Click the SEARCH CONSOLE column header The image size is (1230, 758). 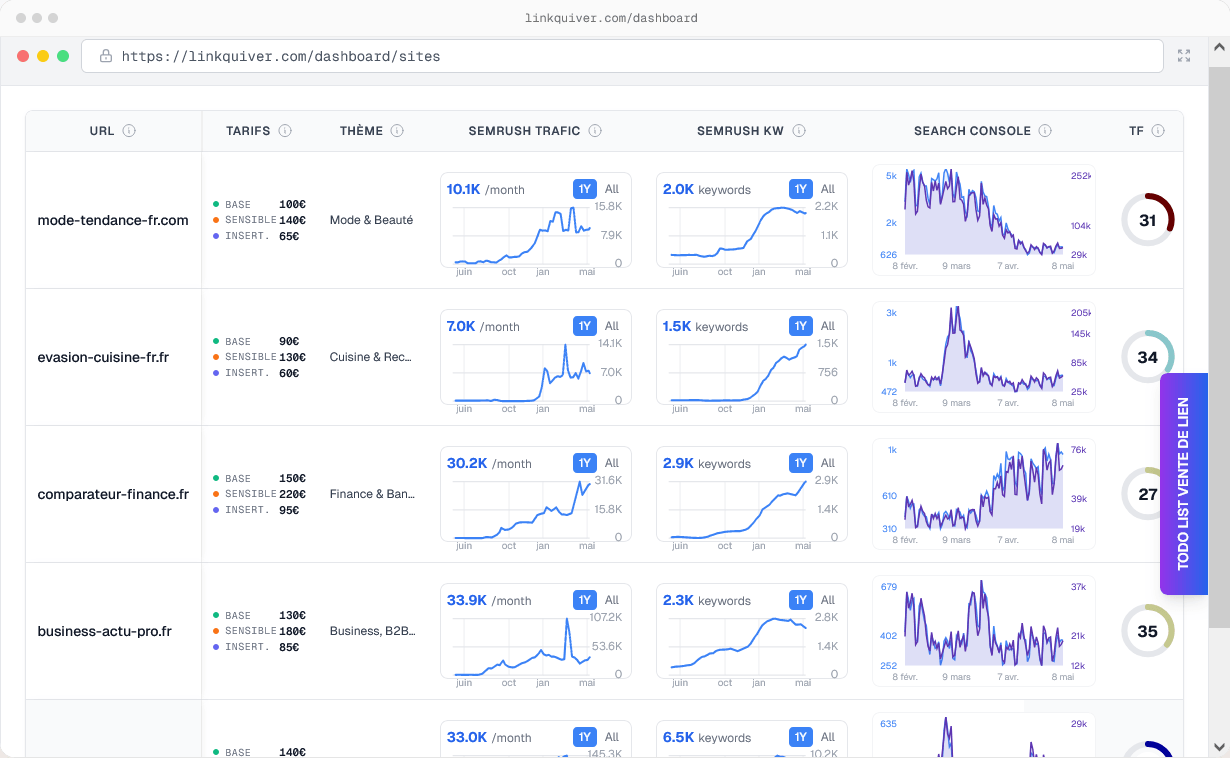pyautogui.click(x=972, y=131)
